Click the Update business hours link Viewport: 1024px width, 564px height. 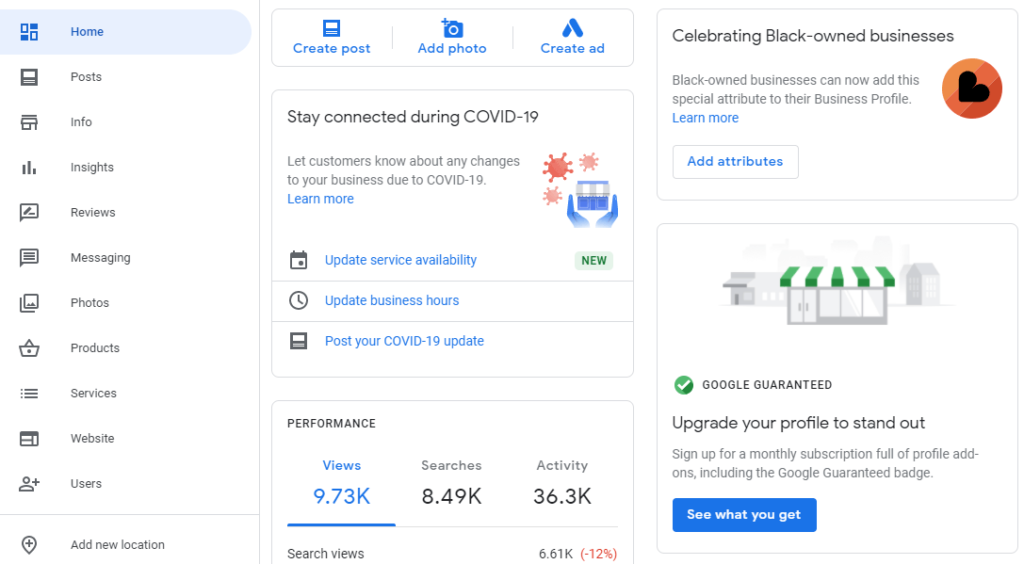coord(391,301)
